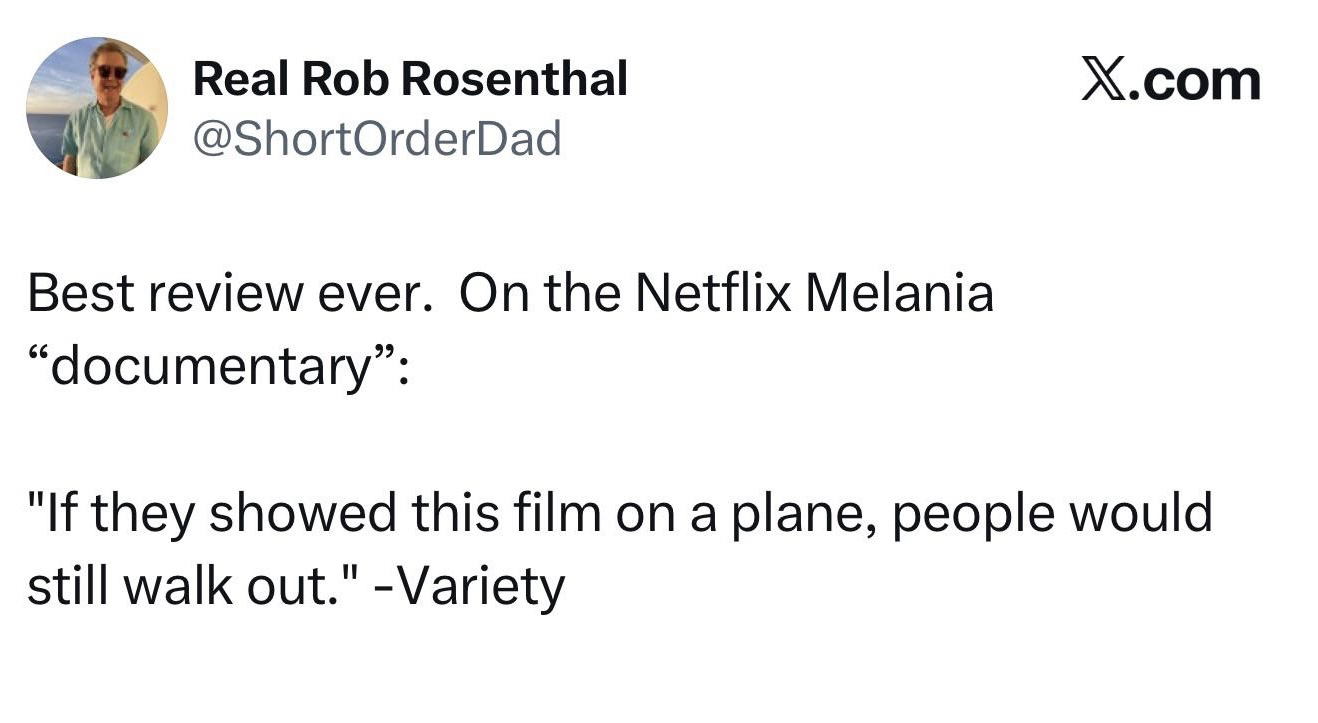
Task: Click the ".com" text beside the X logo
Action: click(1195, 81)
